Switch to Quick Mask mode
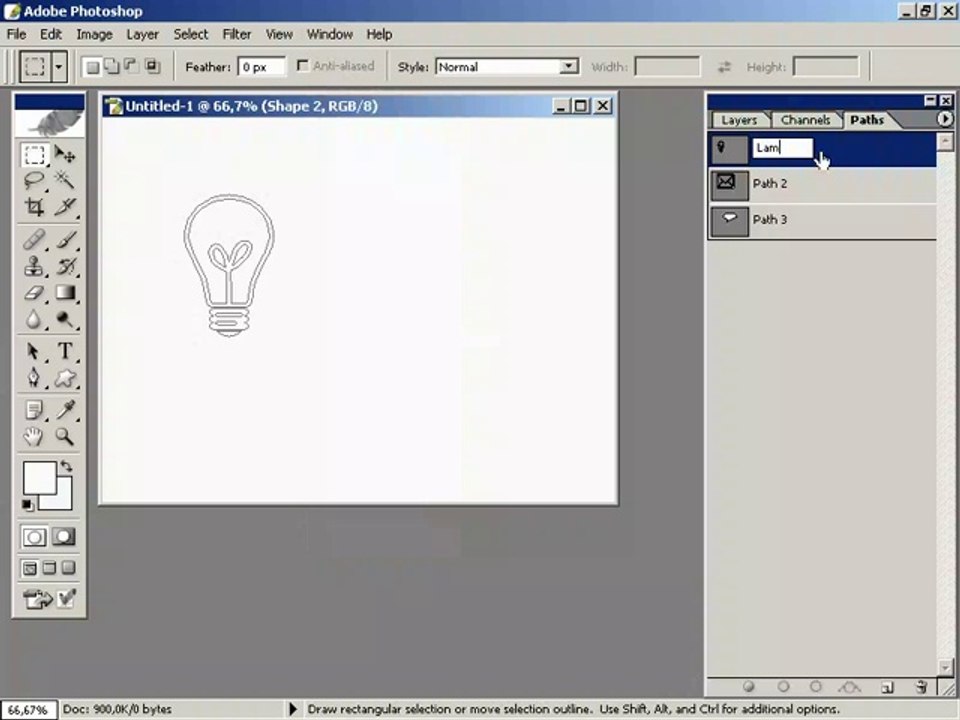The width and height of the screenshot is (960, 720). (x=64, y=537)
